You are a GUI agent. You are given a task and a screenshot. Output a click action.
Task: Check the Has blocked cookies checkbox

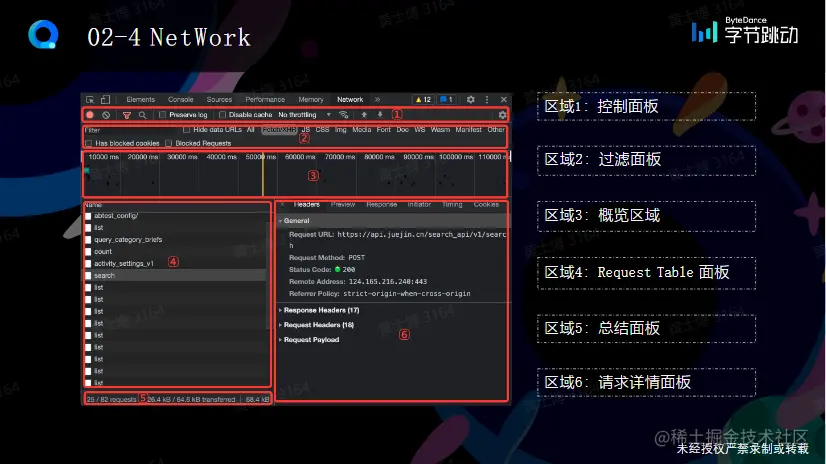point(88,143)
